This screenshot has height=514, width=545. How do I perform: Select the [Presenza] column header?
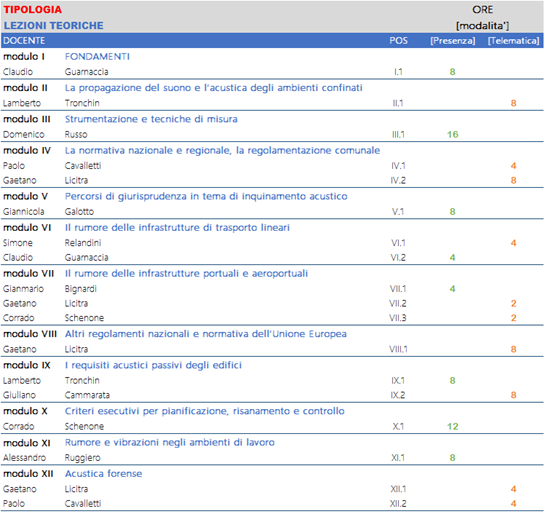click(453, 41)
